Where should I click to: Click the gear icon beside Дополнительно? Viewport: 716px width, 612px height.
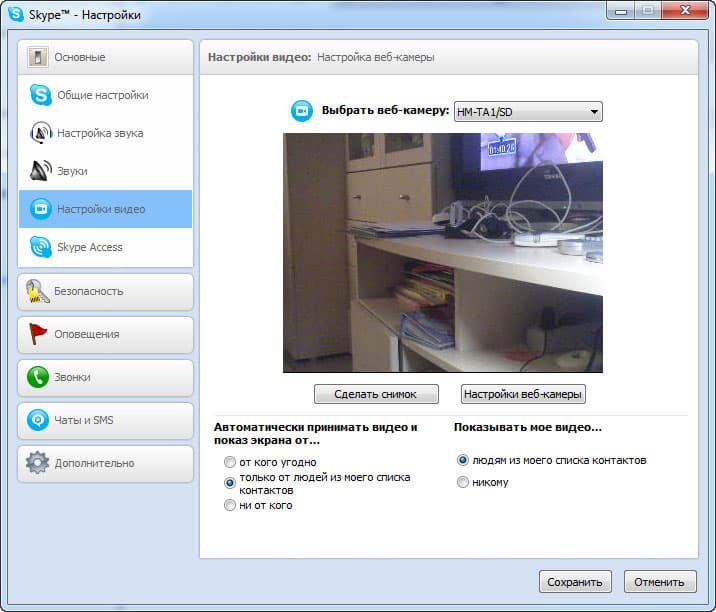pos(37,463)
